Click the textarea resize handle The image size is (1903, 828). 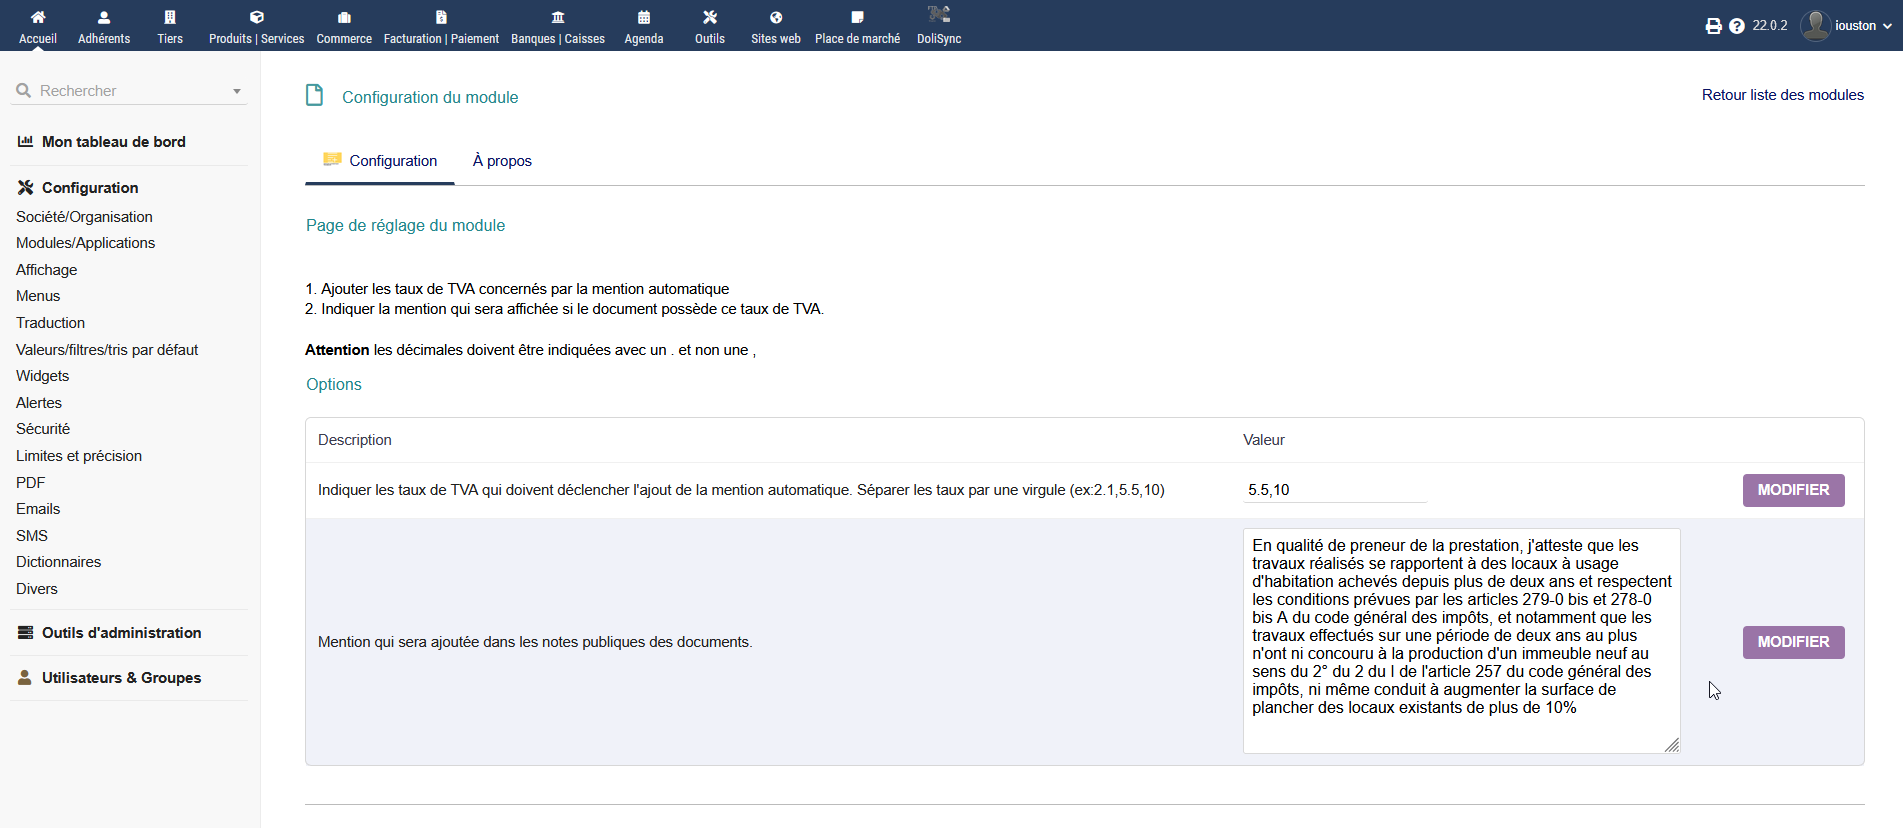tap(1672, 745)
